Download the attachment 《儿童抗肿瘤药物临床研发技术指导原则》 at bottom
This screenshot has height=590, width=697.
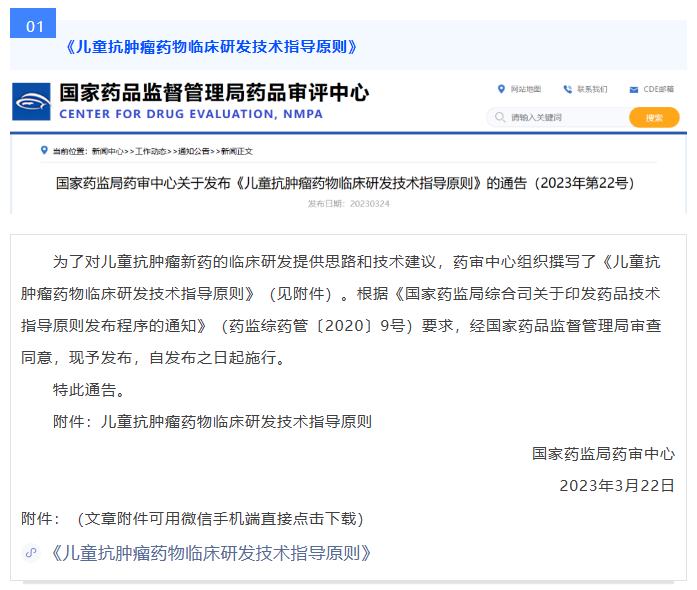tap(210, 553)
